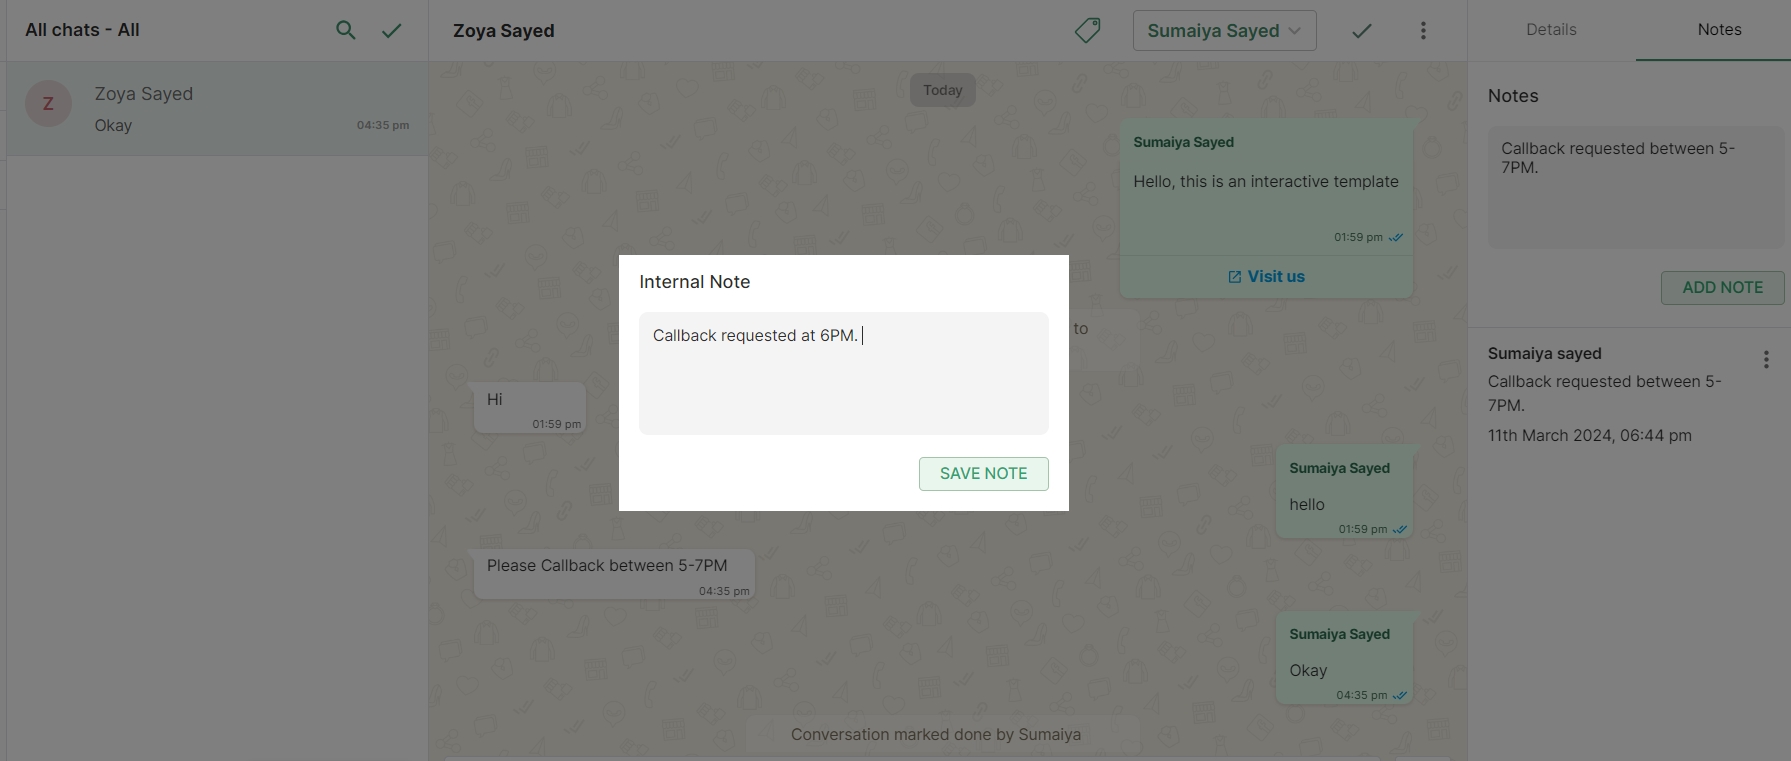Click the All chats - All heading
This screenshot has height=761, width=1791.
coord(82,30)
